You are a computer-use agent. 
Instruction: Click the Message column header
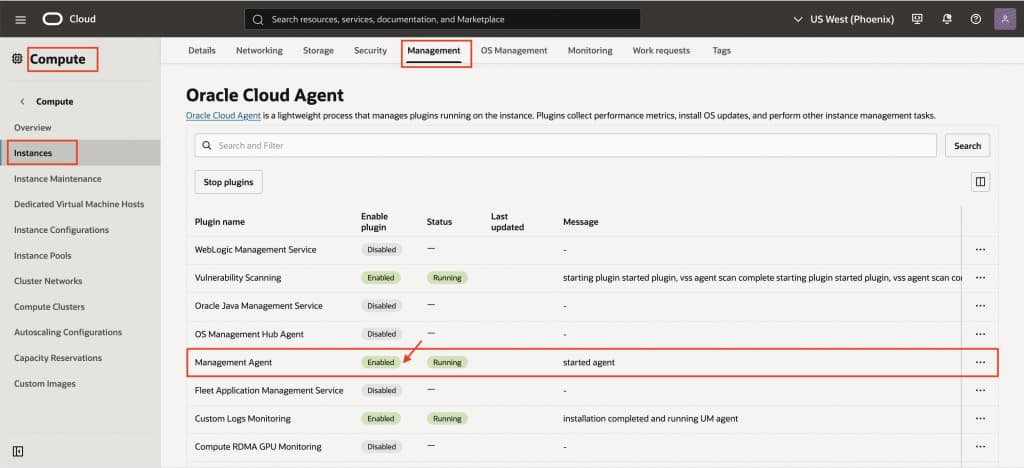pyautogui.click(x=581, y=222)
